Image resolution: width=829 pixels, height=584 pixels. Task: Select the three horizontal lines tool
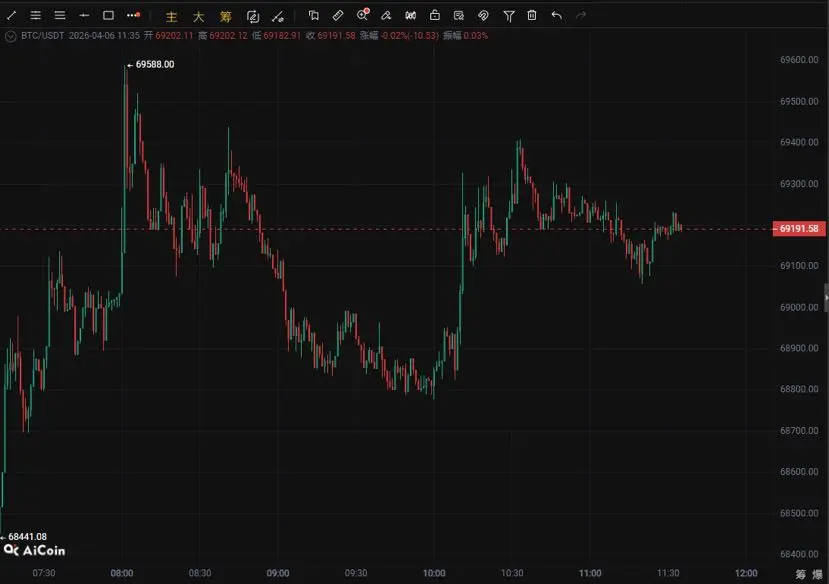(60, 15)
